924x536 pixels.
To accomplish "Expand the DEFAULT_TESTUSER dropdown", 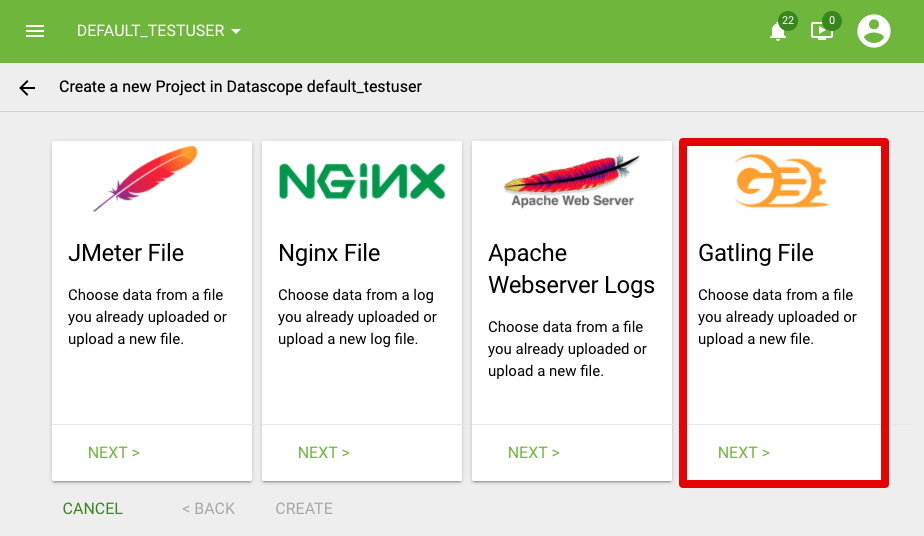I will [159, 31].
